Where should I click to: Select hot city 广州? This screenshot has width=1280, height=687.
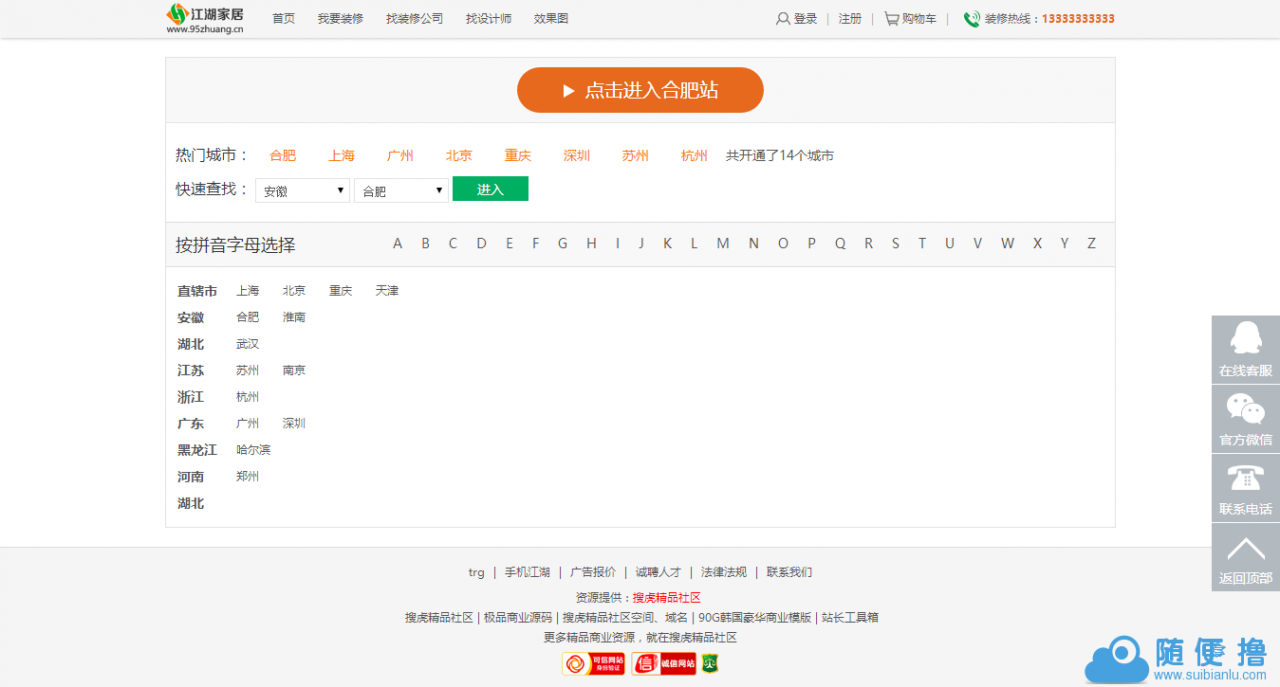(x=400, y=155)
